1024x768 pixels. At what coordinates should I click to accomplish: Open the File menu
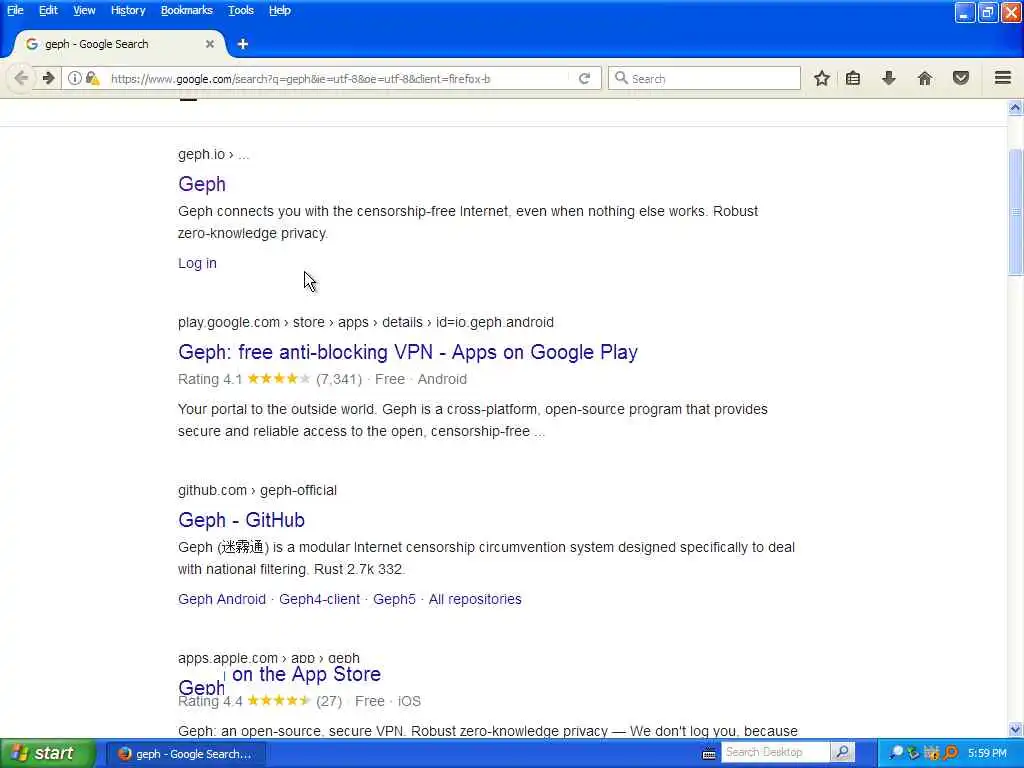(x=15, y=10)
